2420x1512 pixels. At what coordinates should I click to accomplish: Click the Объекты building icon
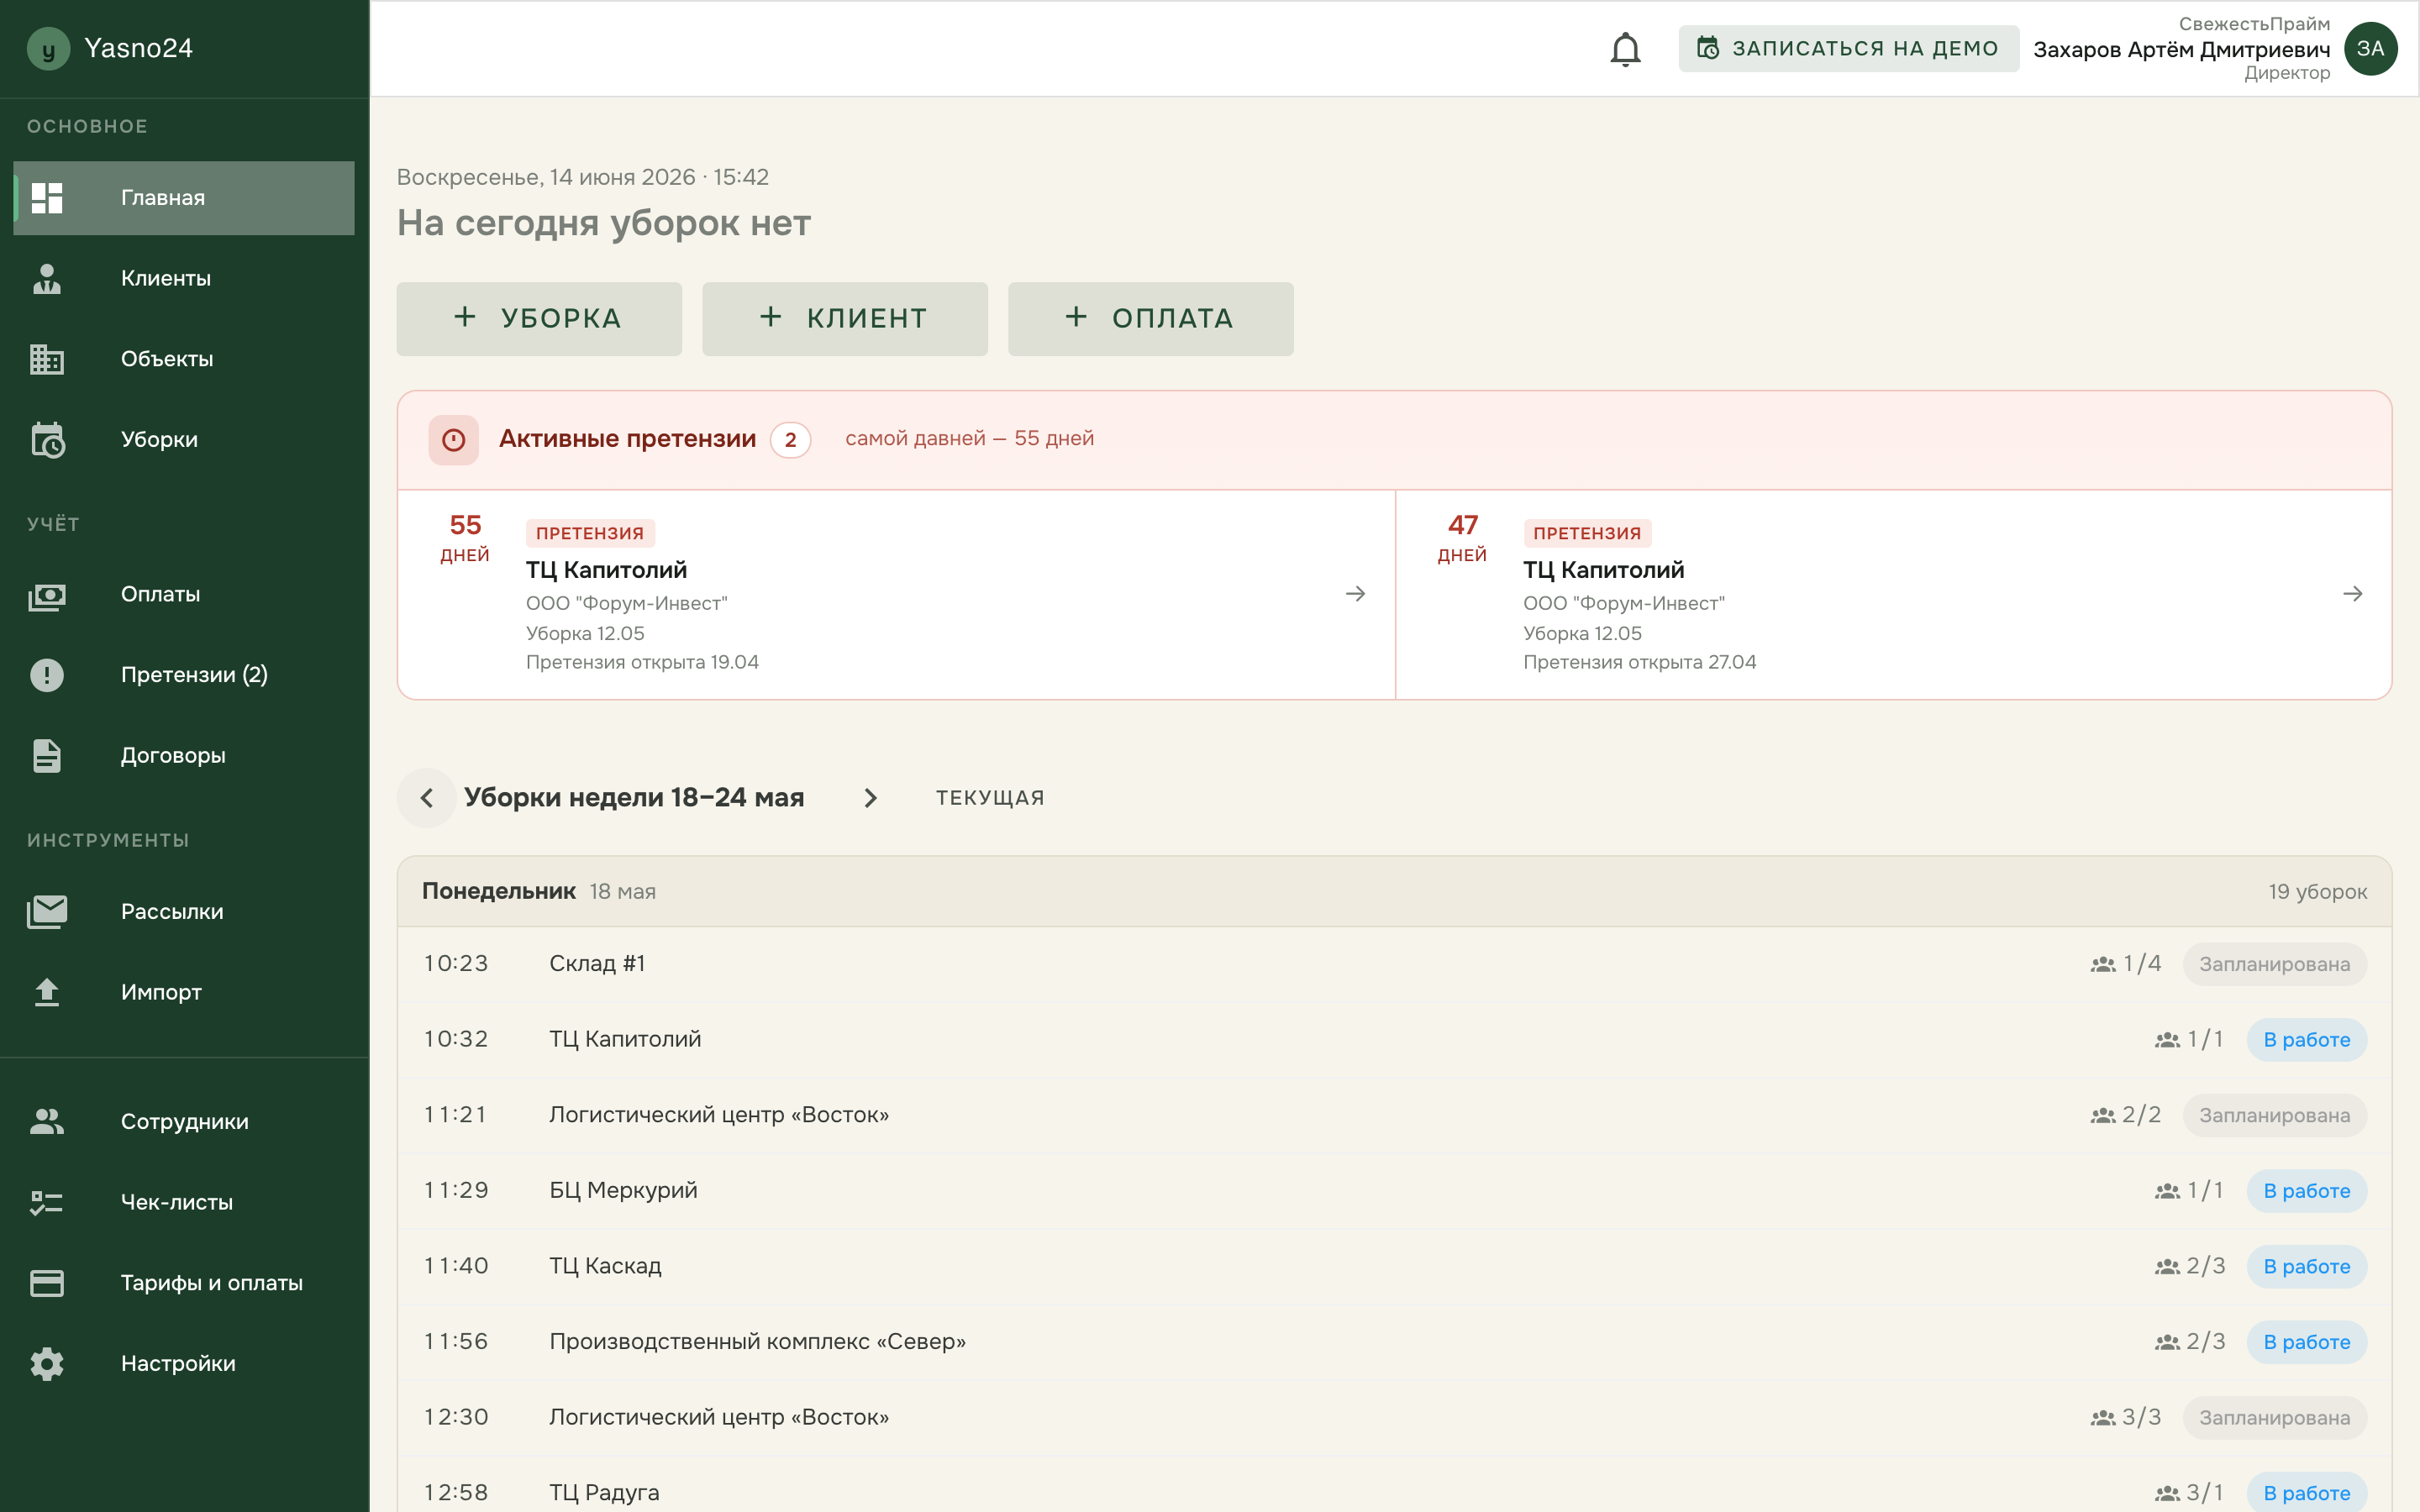pyautogui.click(x=47, y=359)
